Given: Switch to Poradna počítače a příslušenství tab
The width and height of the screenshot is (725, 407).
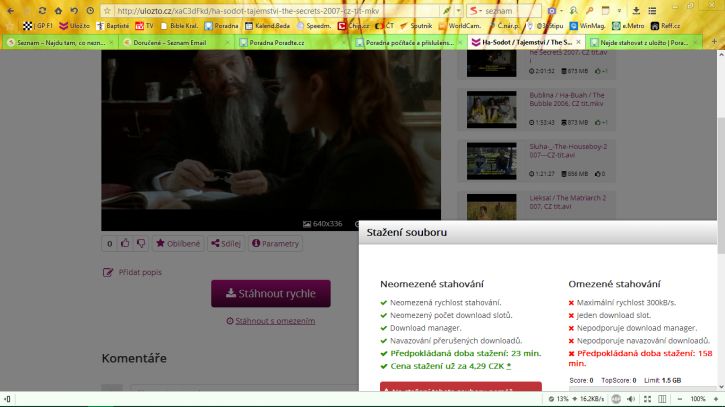Looking at the screenshot, I should pyautogui.click(x=409, y=43).
